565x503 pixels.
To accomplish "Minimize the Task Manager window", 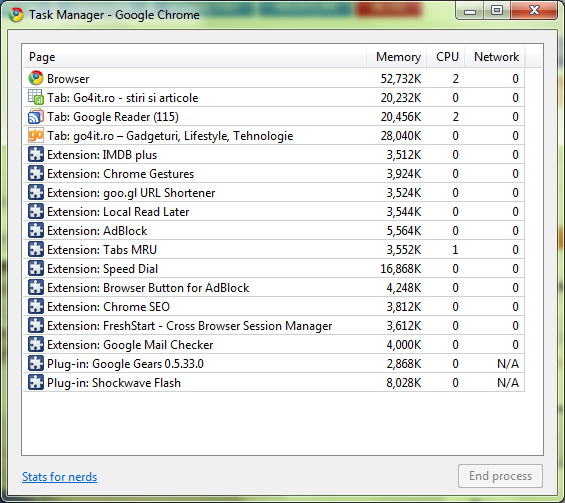I will 470,11.
